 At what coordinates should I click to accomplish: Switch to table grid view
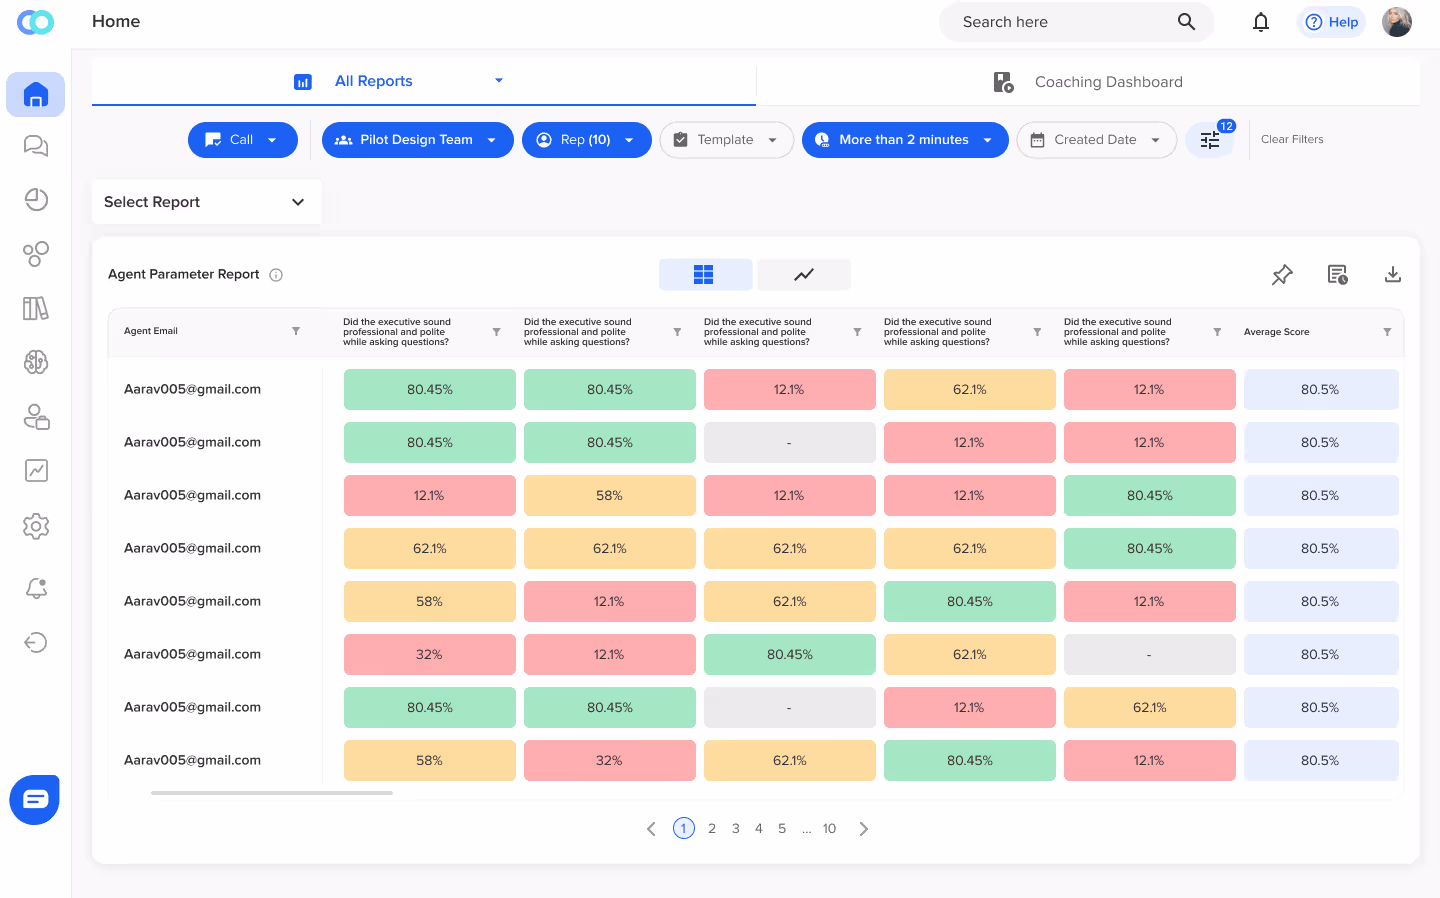(704, 274)
